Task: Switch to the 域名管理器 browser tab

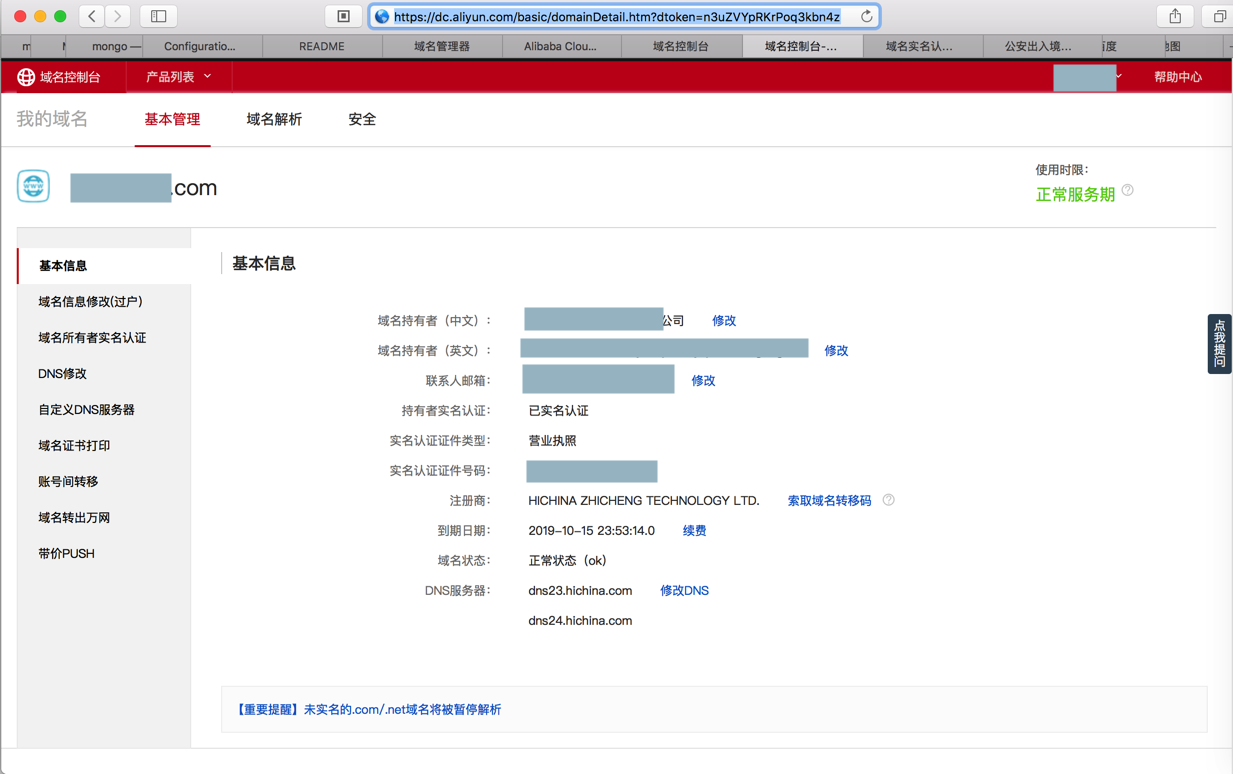Action: tap(442, 46)
